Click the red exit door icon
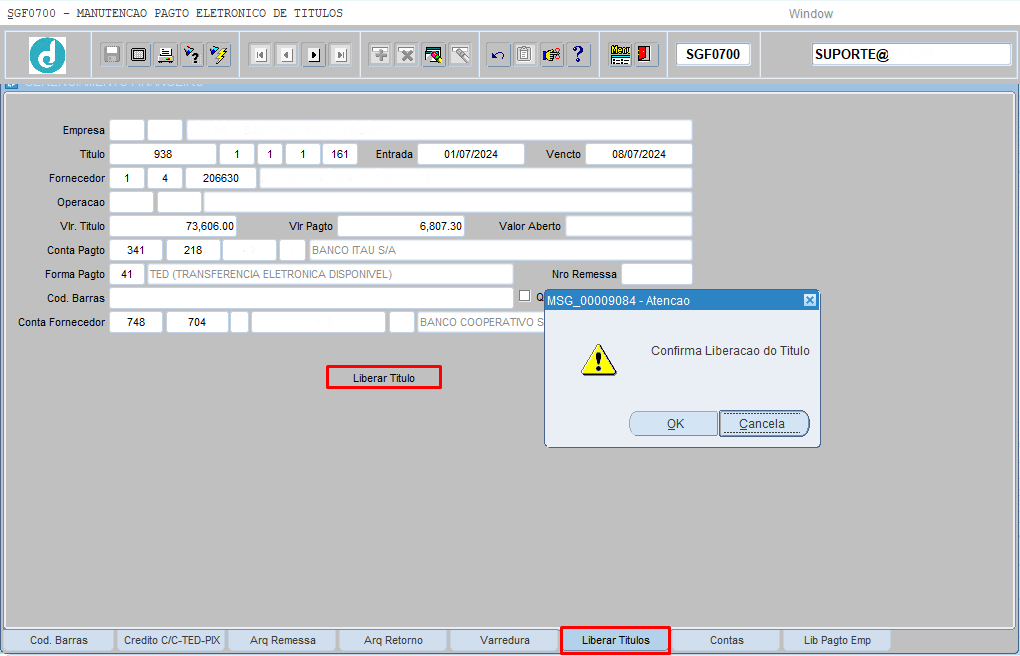Screen dimensions: 1020x656 [x=645, y=55]
